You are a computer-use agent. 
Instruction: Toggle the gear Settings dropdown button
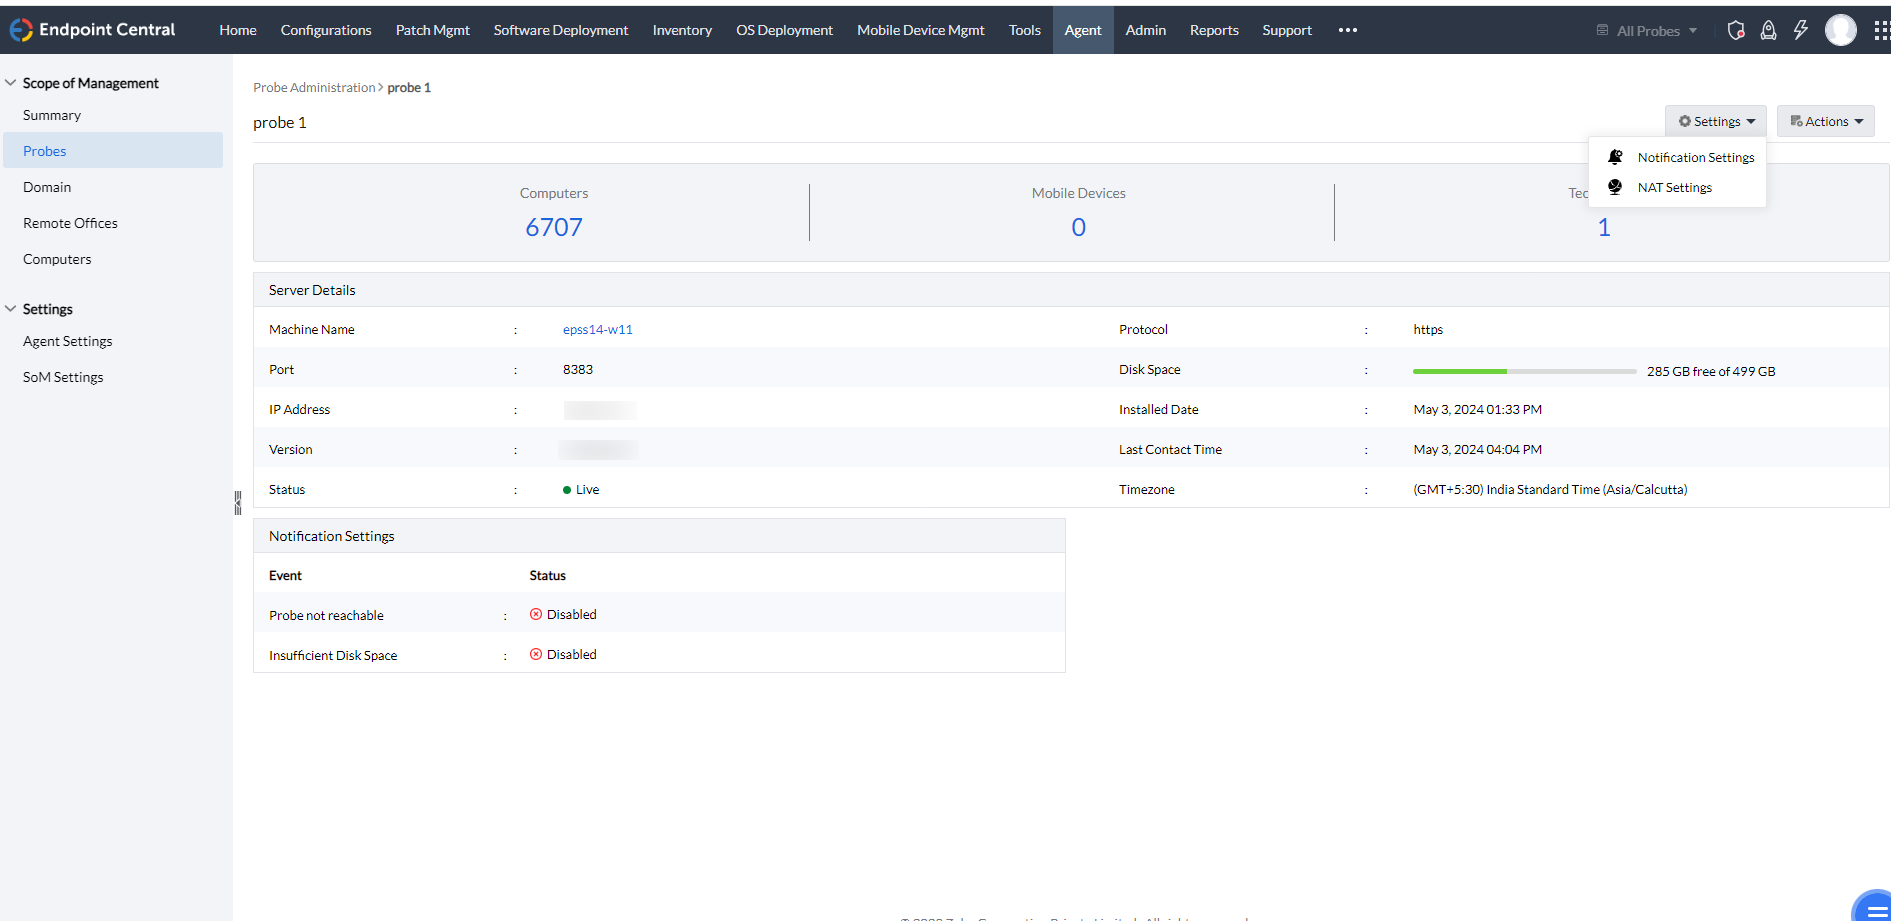[1716, 121]
